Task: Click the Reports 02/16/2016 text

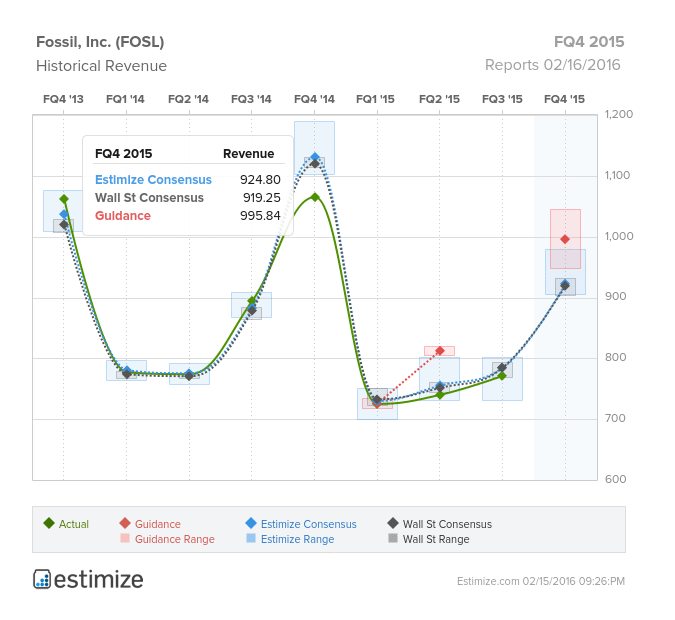Action: pyautogui.click(x=553, y=65)
